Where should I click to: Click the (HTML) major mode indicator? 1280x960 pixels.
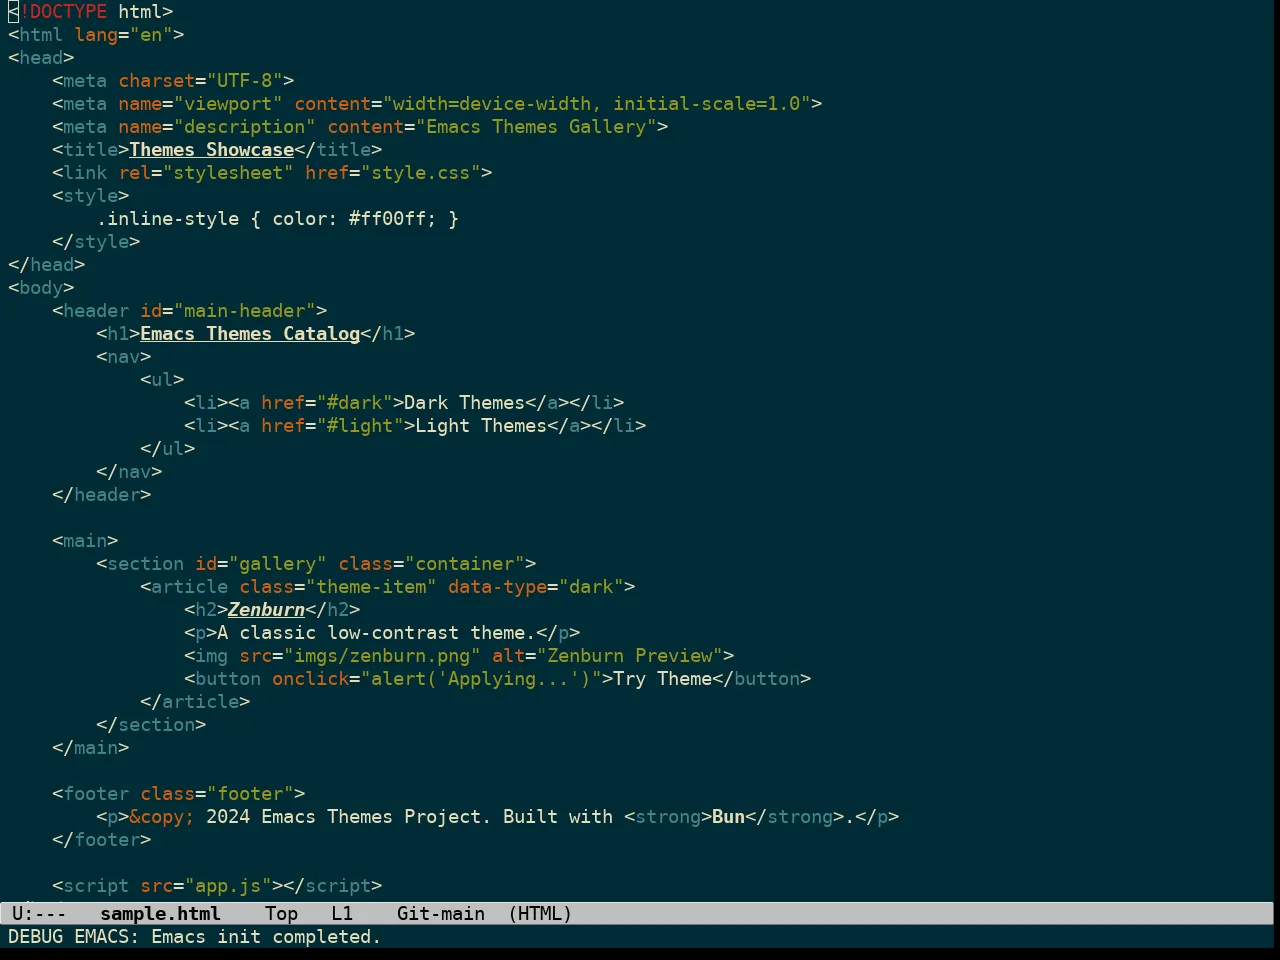[x=540, y=913]
